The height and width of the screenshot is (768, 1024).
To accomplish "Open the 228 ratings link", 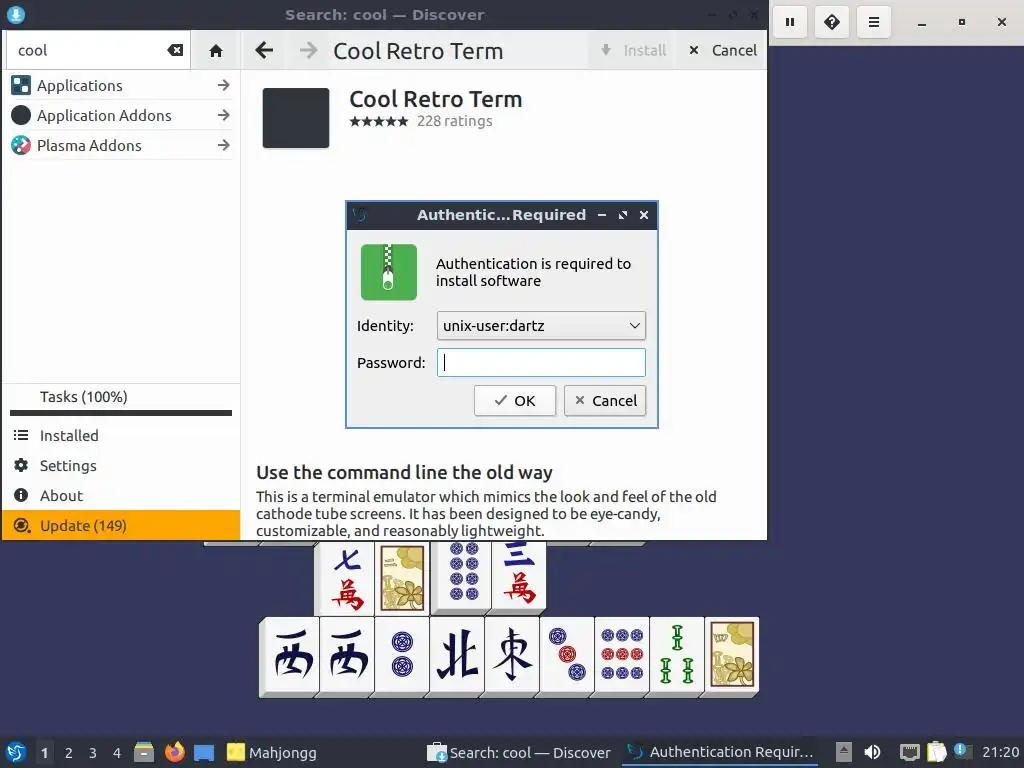I will (x=455, y=121).
